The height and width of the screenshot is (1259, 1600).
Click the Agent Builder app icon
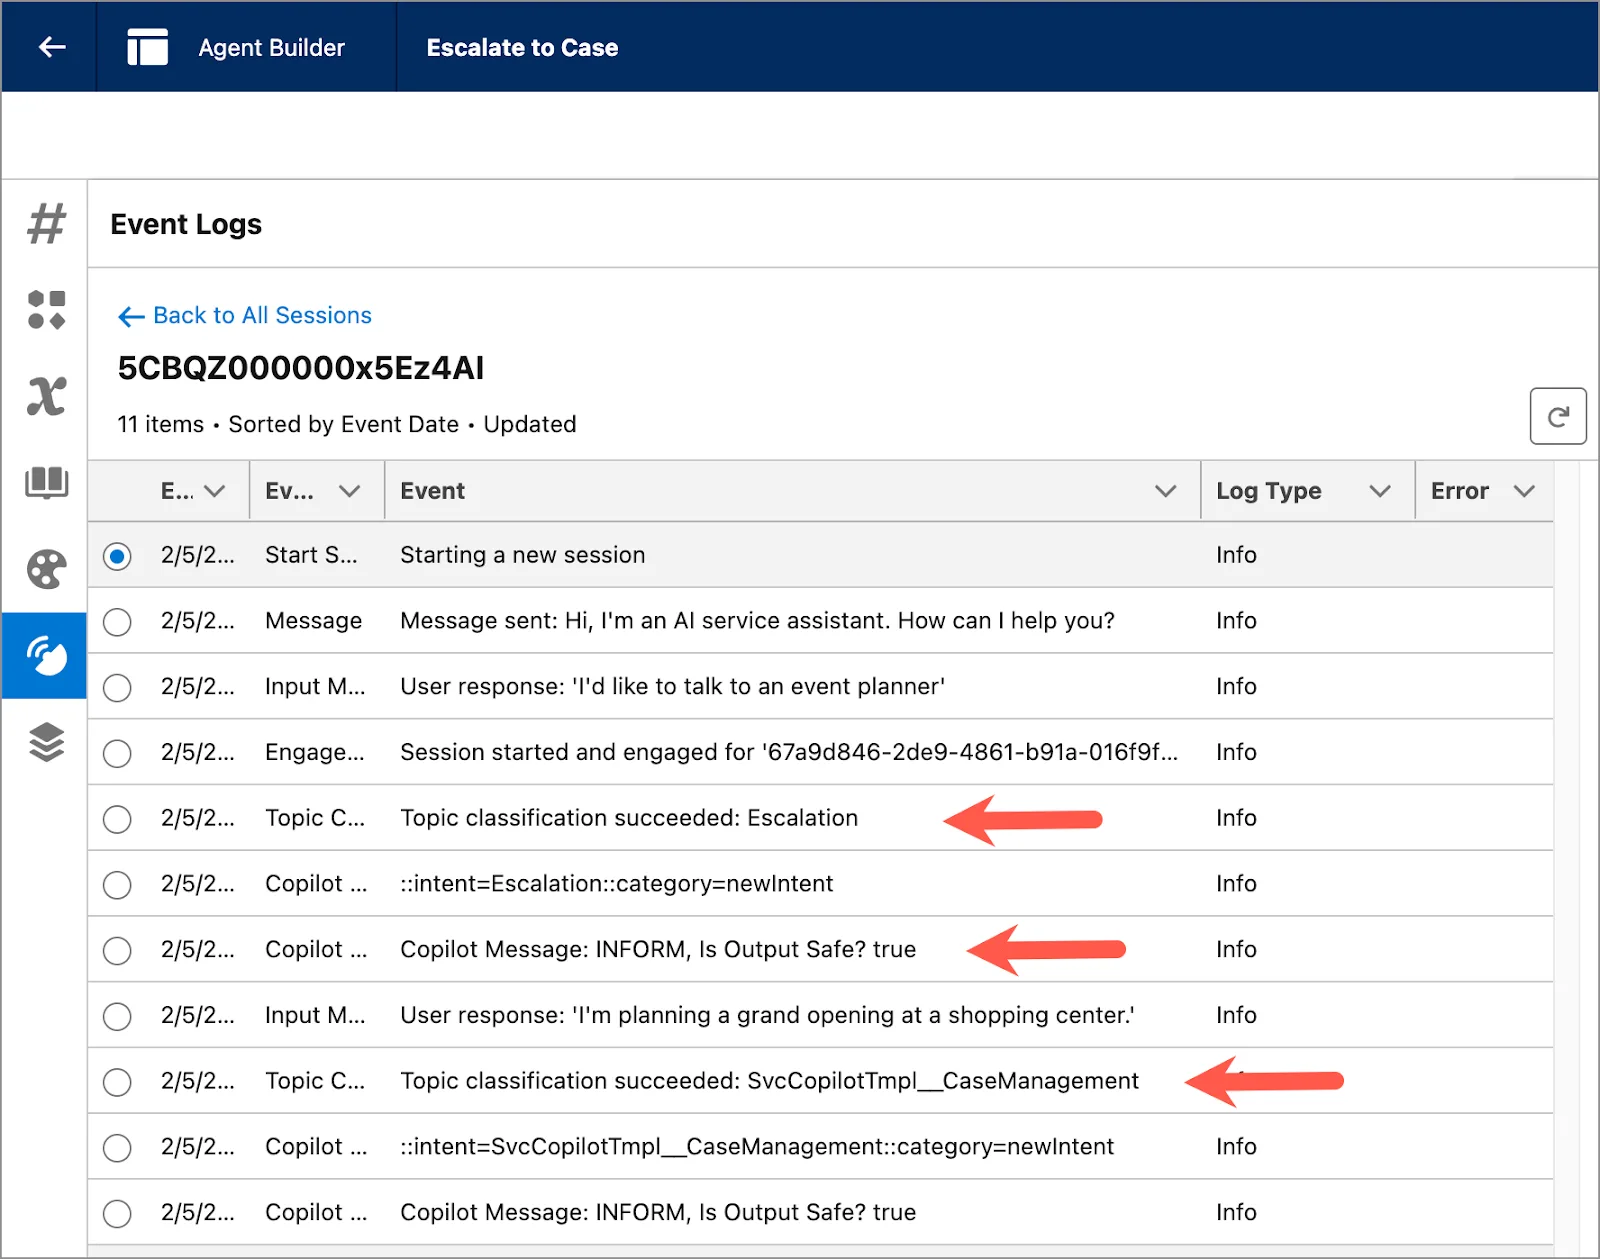[146, 46]
